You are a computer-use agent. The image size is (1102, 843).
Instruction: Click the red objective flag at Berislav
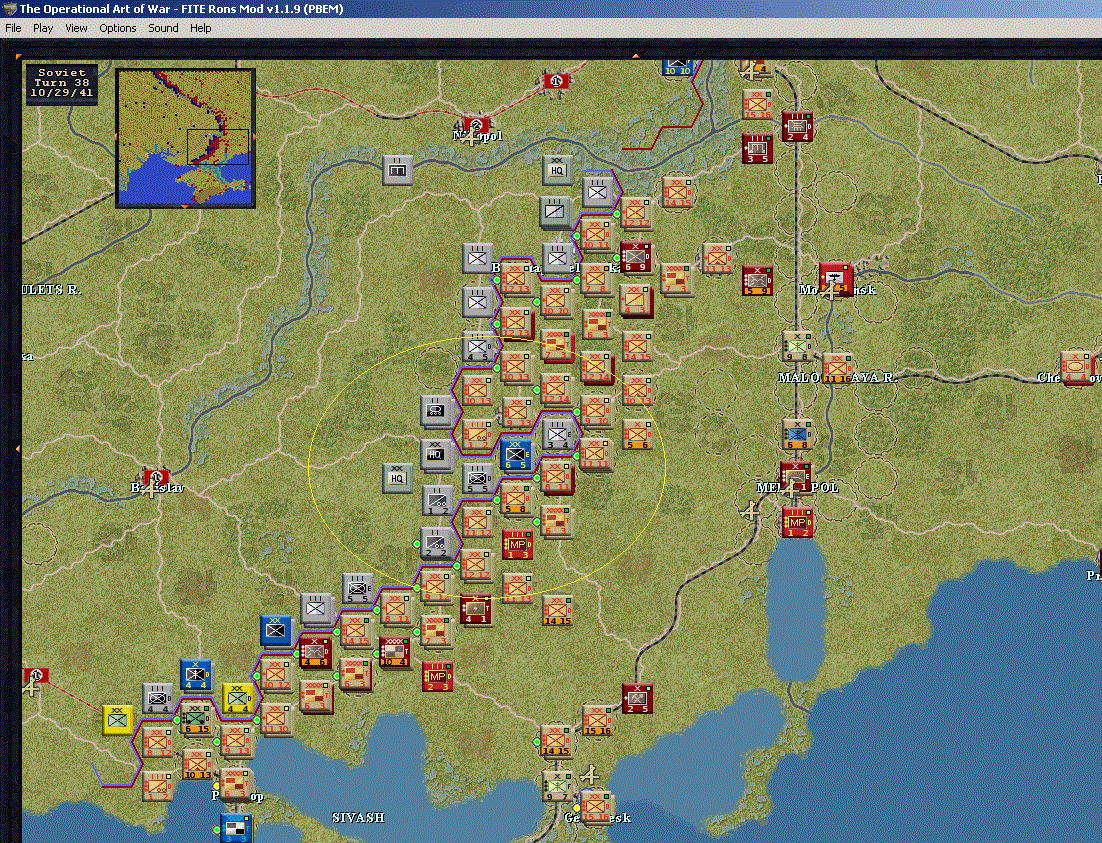[156, 477]
